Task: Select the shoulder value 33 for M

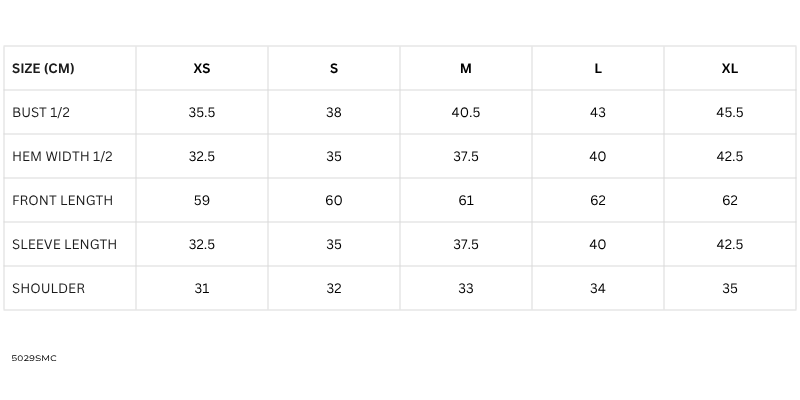Action: pos(466,289)
